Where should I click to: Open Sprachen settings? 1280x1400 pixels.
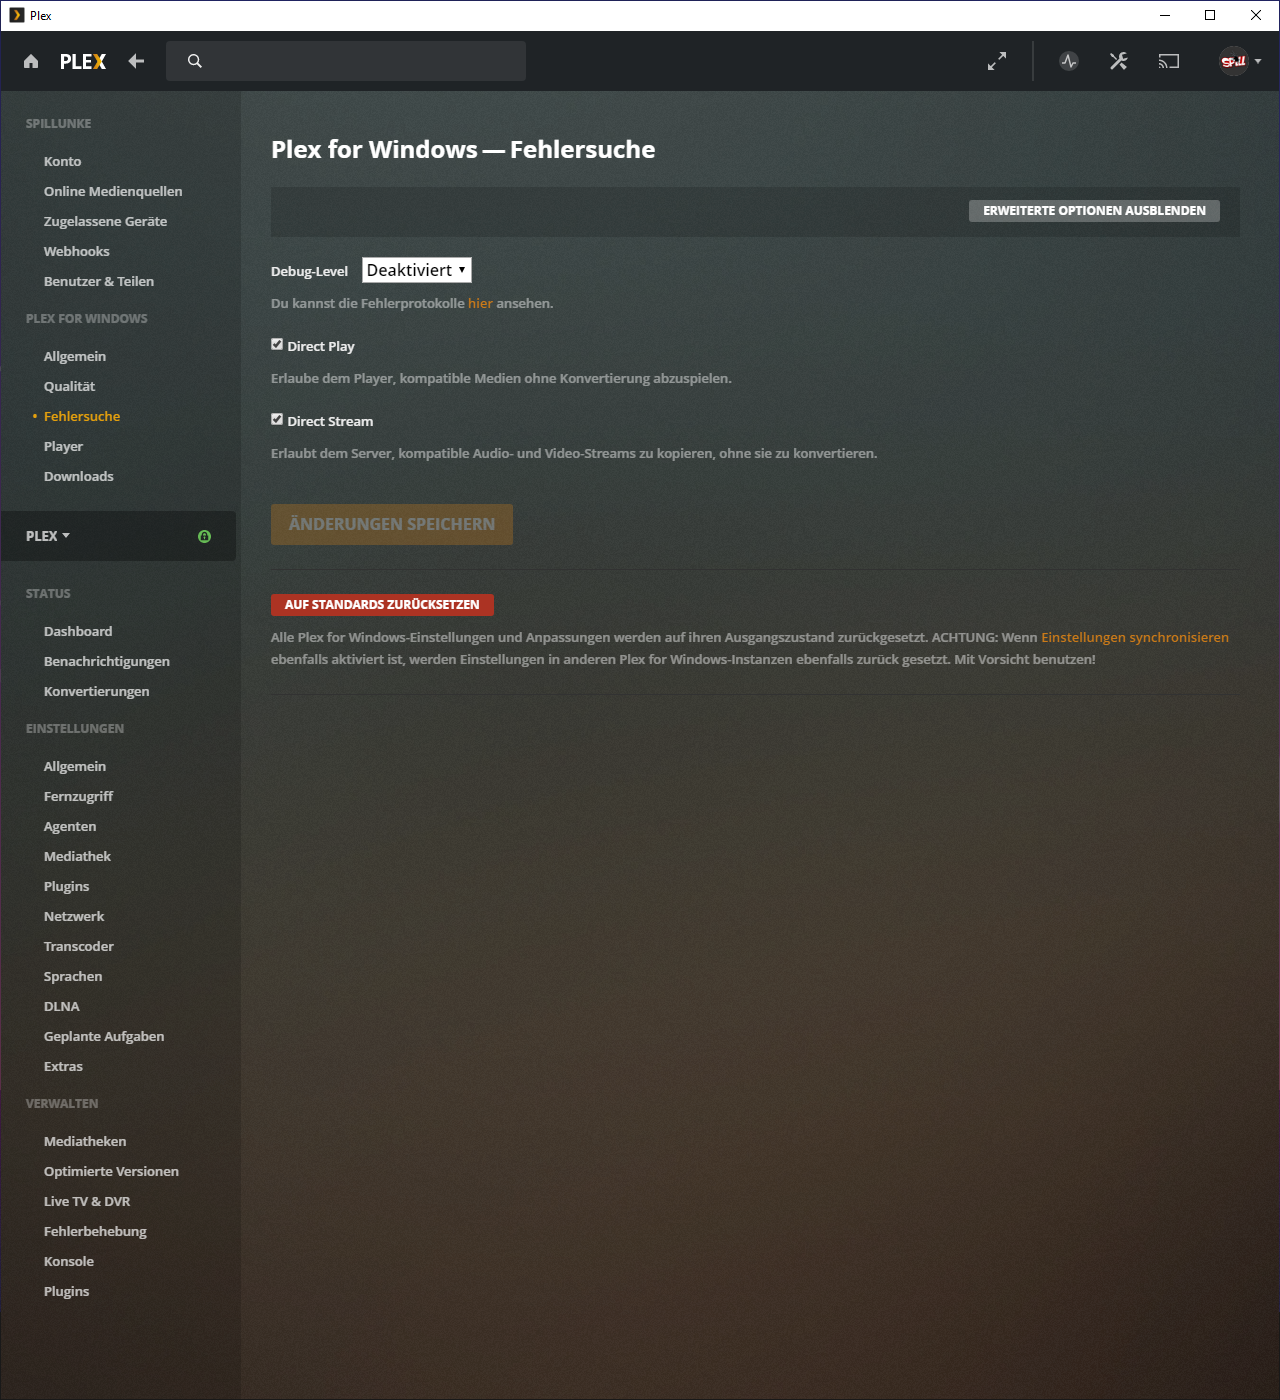tap(73, 976)
